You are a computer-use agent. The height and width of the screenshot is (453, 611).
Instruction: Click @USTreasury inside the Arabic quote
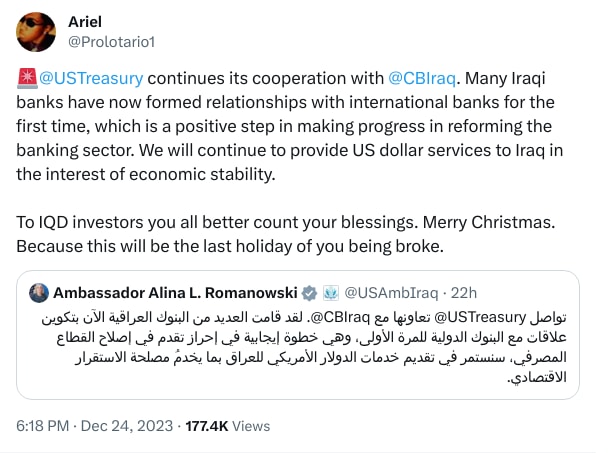pyautogui.click(x=480, y=317)
